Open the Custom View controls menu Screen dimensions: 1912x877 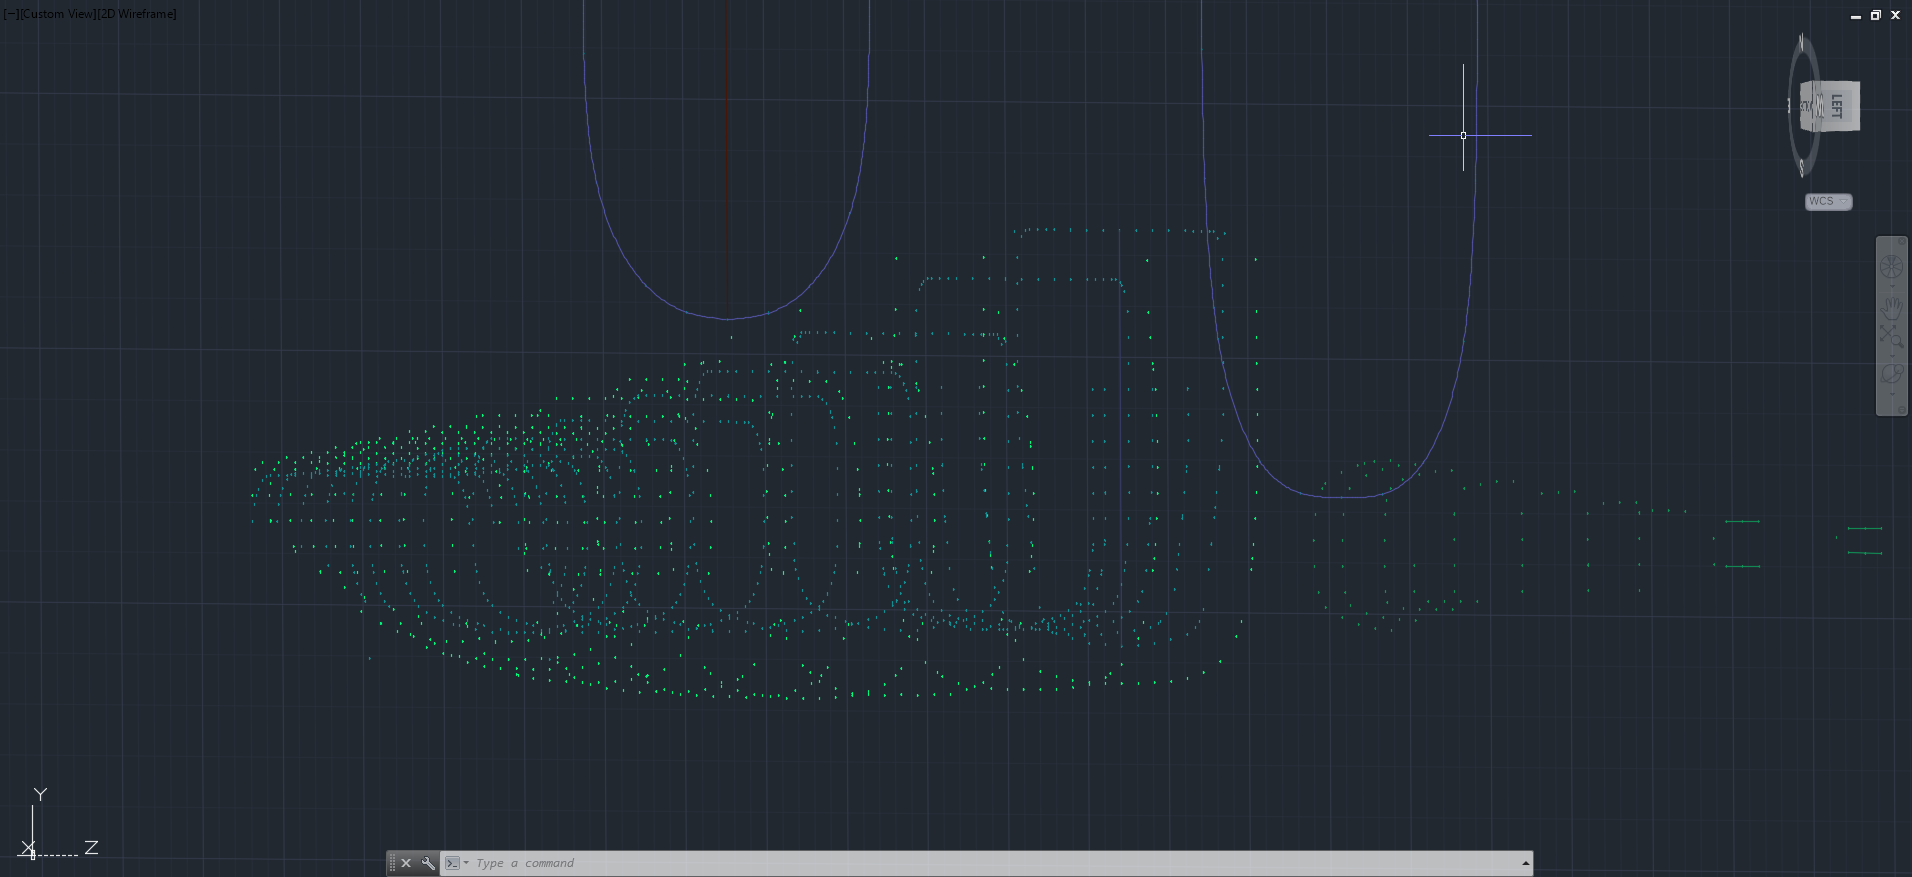58,14
